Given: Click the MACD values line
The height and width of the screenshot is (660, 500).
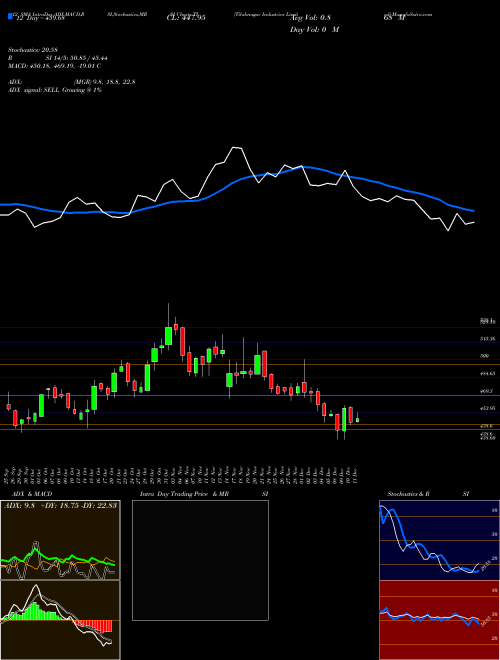Looking at the screenshot, I should coord(54,66).
